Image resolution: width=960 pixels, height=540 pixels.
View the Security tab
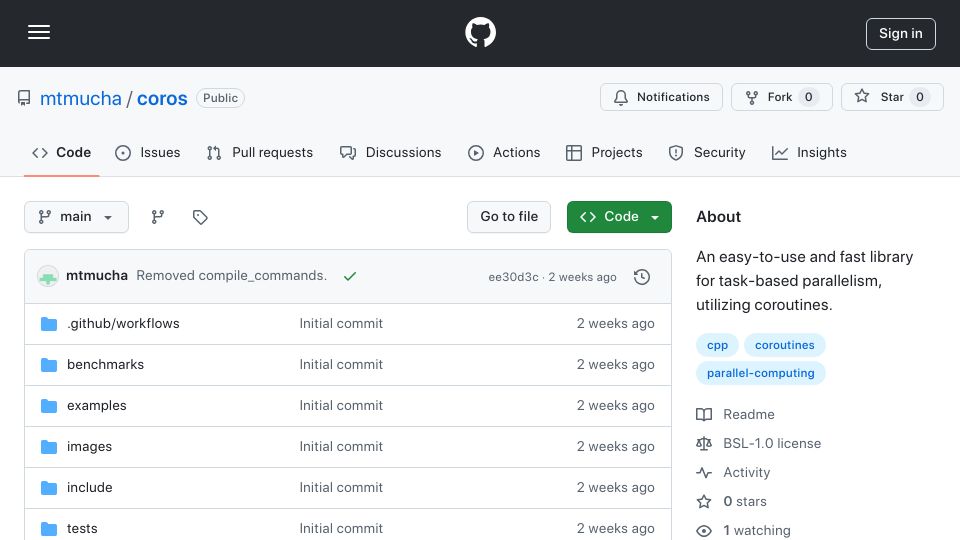click(707, 152)
